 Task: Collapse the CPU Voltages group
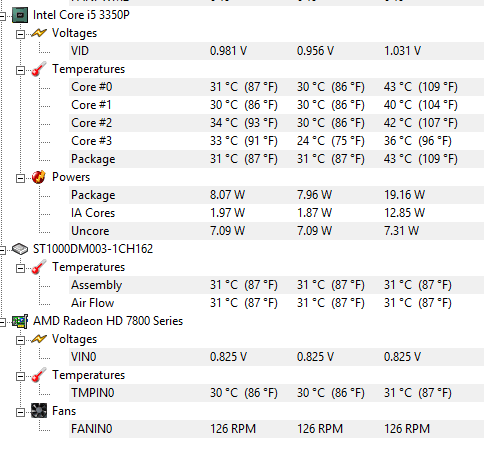coord(20,34)
